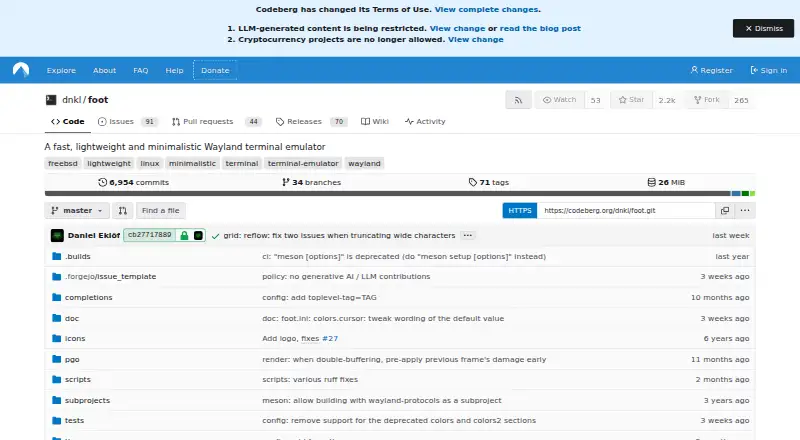This screenshot has height=440, width=800.
Task: Click the green commit status checkmark
Action: (x=215, y=236)
